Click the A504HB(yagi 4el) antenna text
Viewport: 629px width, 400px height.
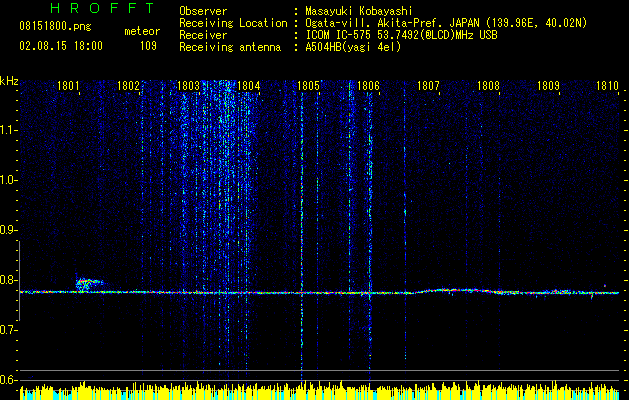pos(353,47)
